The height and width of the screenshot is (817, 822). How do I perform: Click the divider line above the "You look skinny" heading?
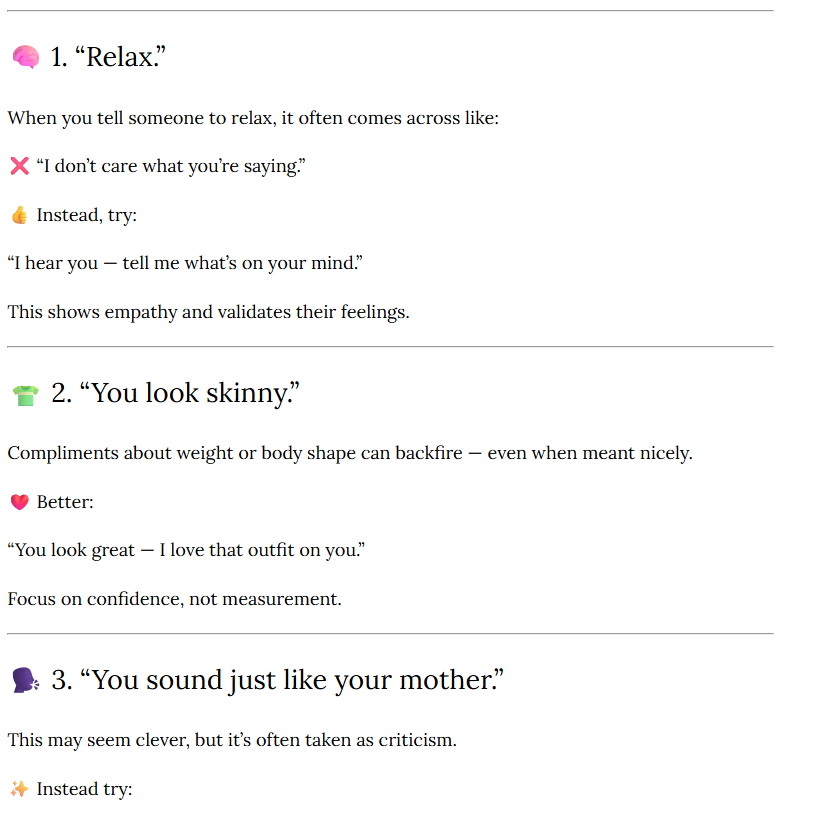pyautogui.click(x=390, y=347)
